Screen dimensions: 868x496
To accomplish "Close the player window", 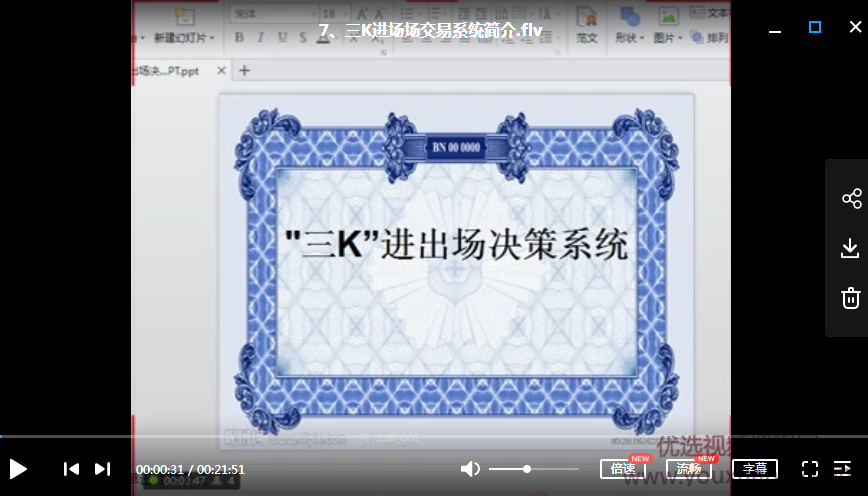I will point(855,27).
